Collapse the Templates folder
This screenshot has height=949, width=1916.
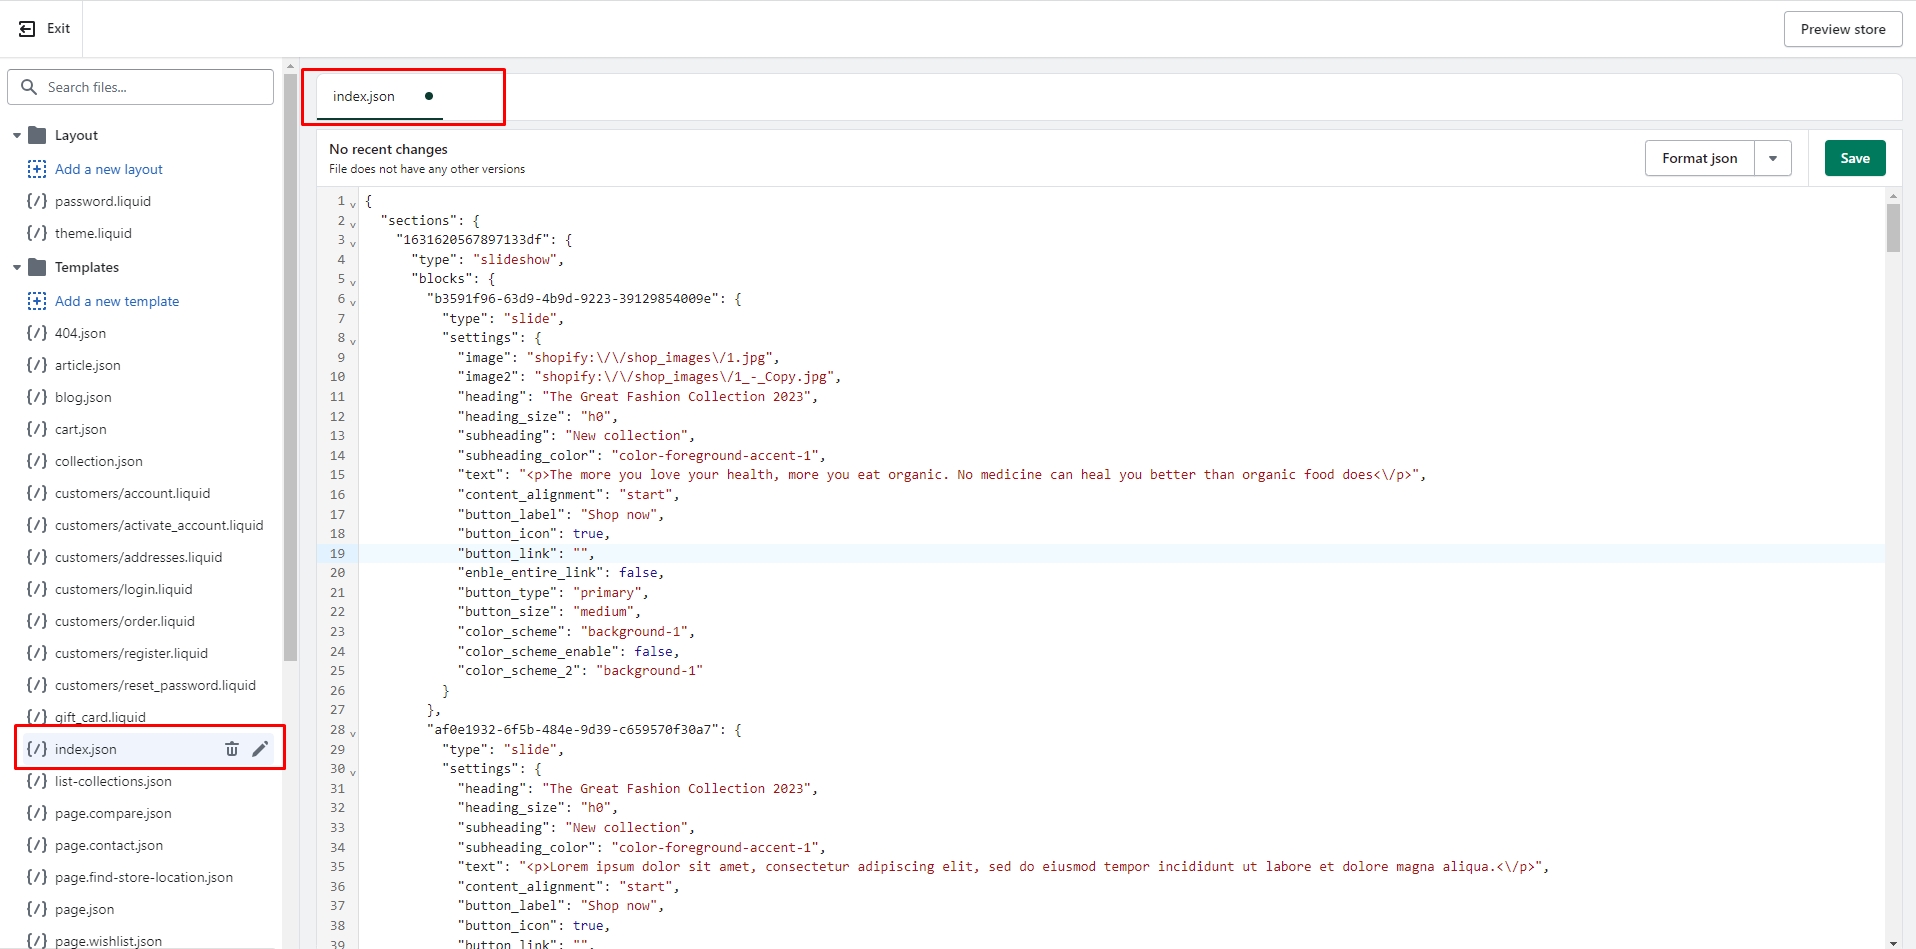pyautogui.click(x=17, y=267)
